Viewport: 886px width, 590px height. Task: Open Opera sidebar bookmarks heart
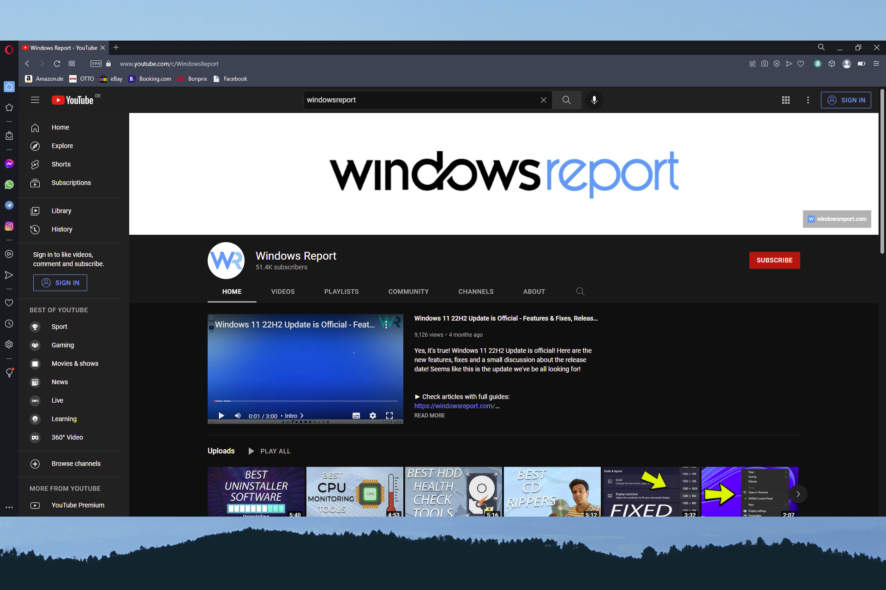[9, 303]
